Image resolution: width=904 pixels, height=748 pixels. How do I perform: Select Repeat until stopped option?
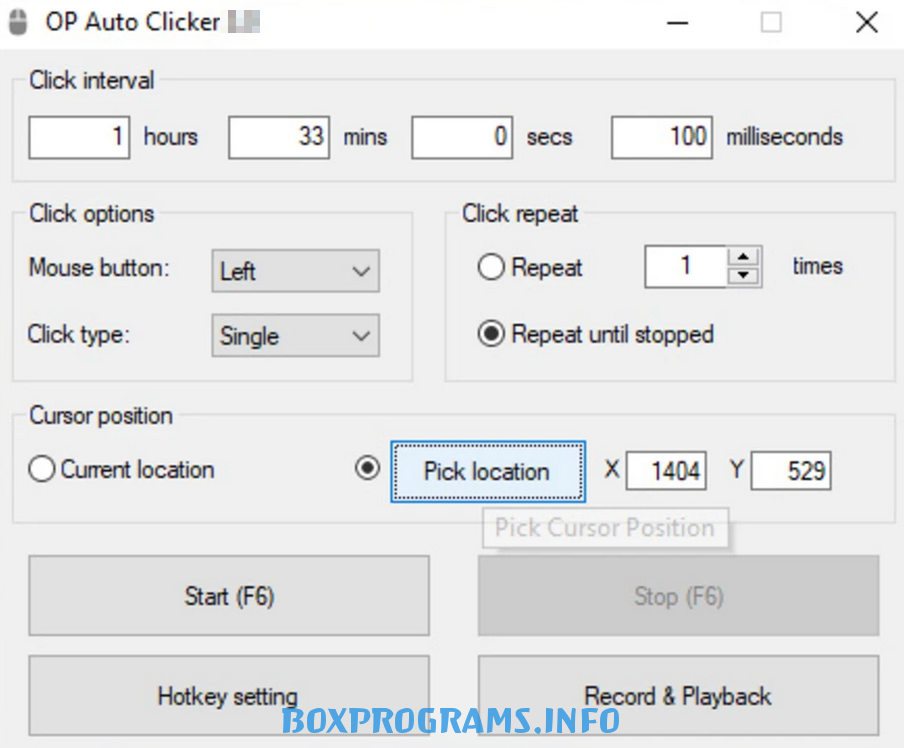pyautogui.click(x=490, y=334)
